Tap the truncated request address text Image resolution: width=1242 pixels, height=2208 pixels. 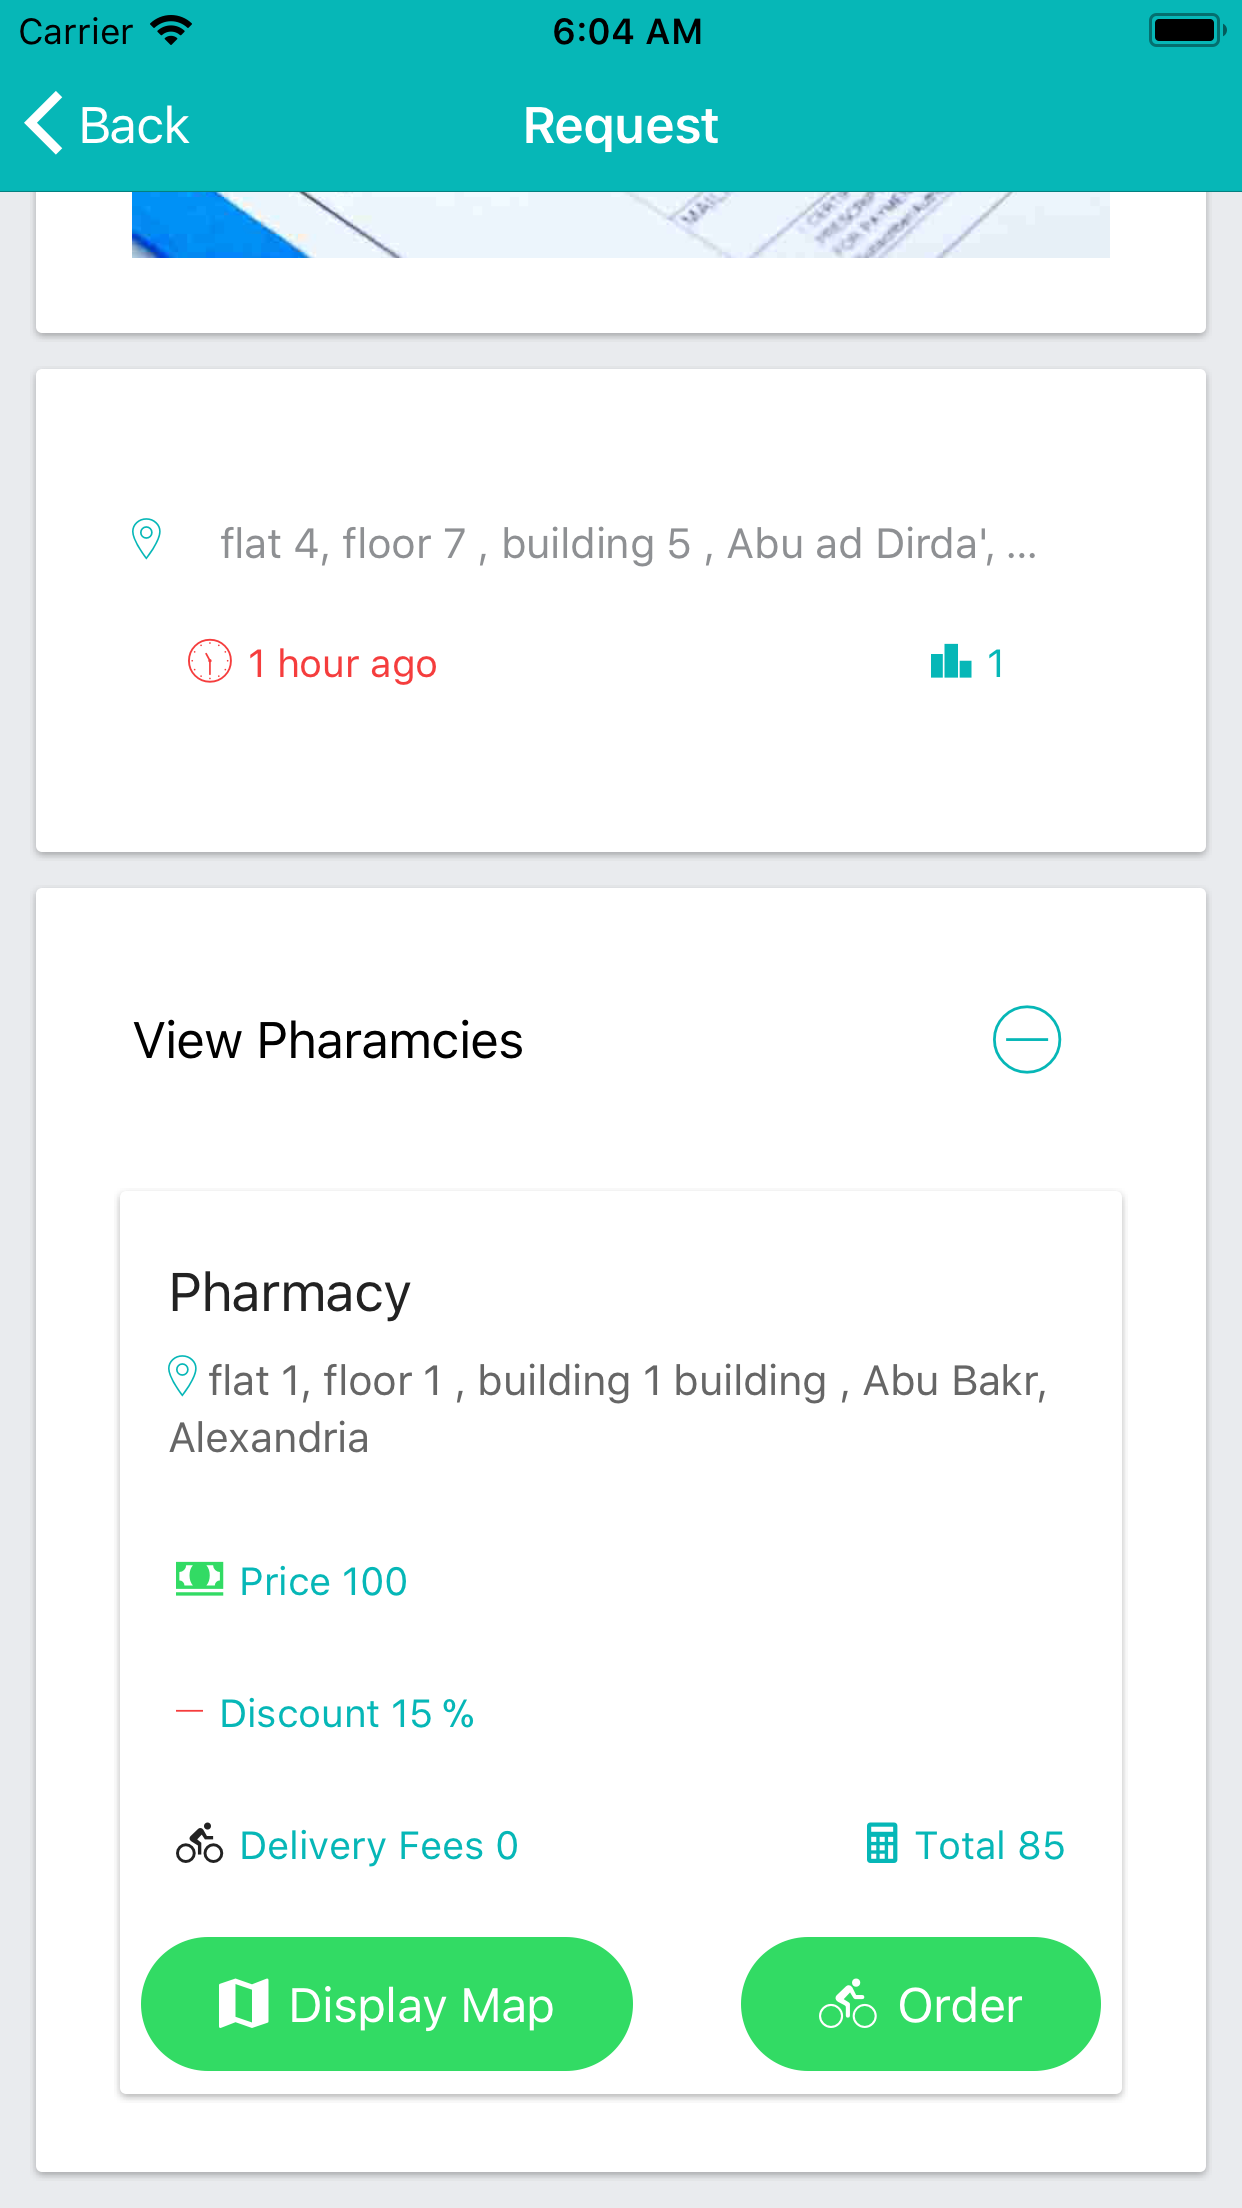[x=629, y=544]
